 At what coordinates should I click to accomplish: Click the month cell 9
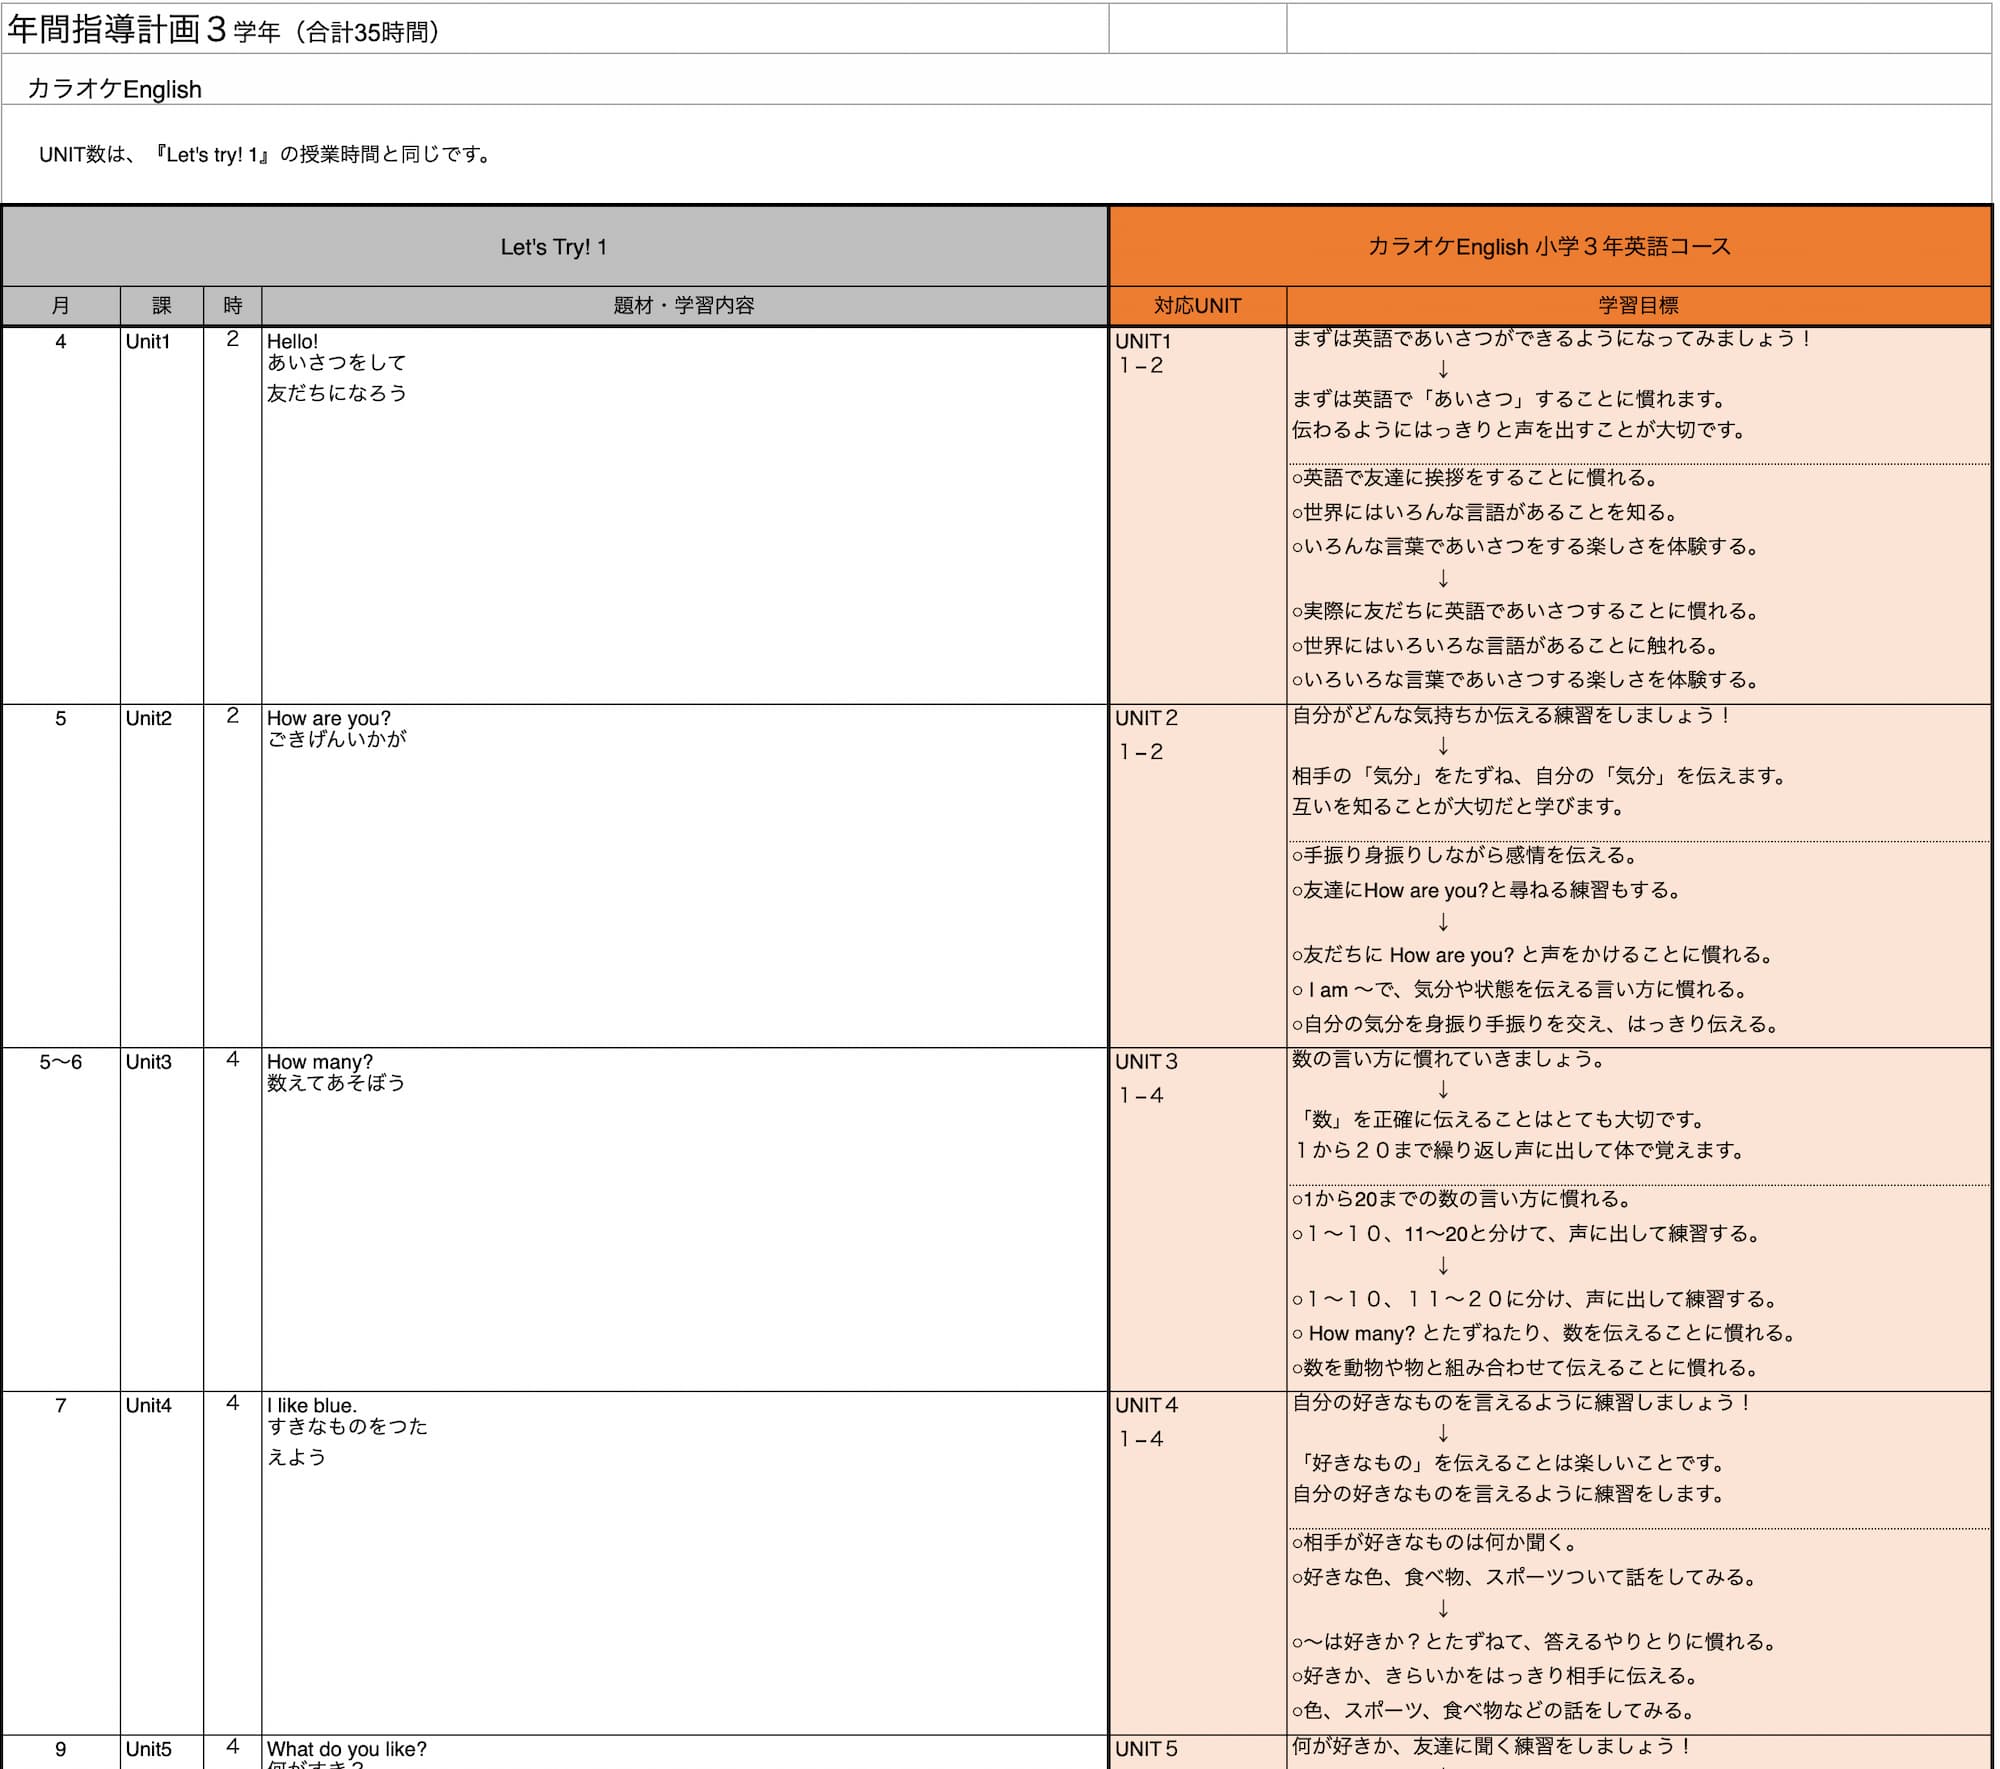coord(61,1753)
